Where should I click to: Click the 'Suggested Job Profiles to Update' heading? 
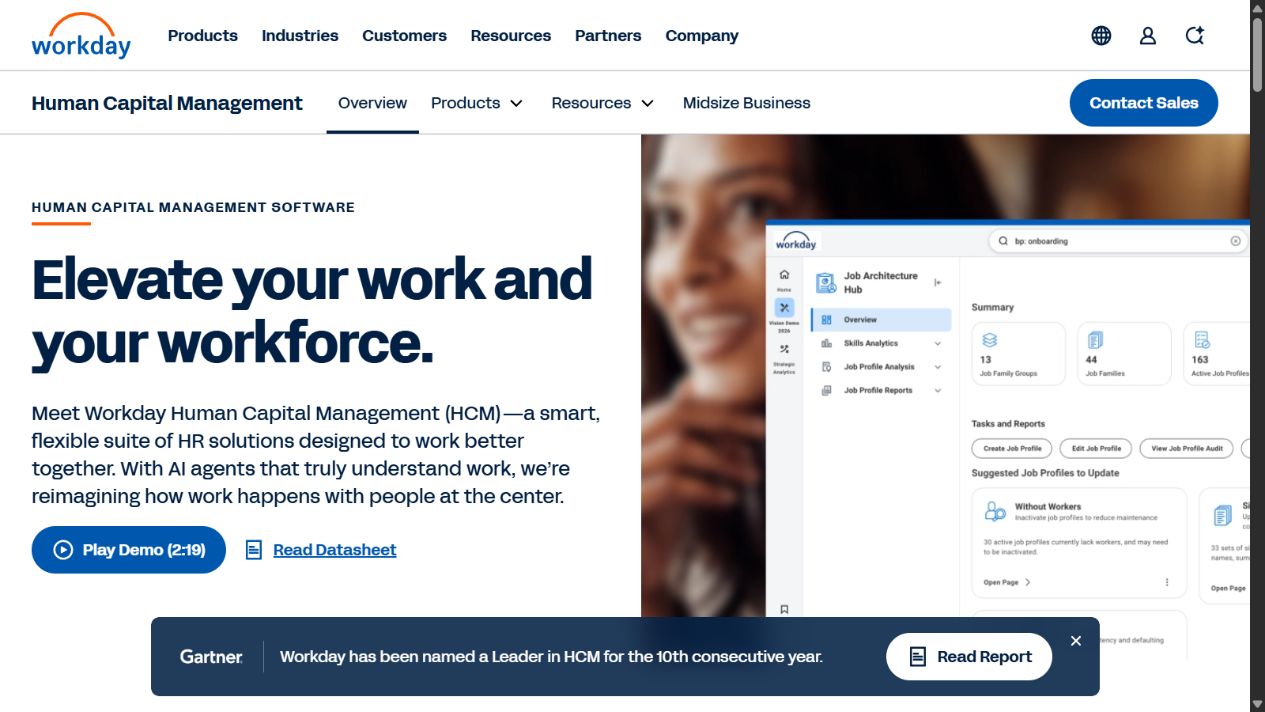coord(1045,473)
